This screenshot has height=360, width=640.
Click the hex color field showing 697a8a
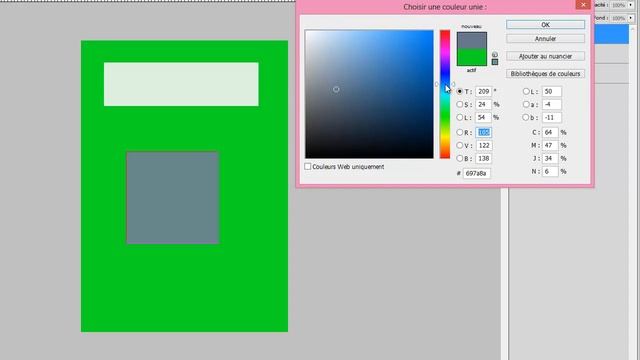pyautogui.click(x=477, y=173)
